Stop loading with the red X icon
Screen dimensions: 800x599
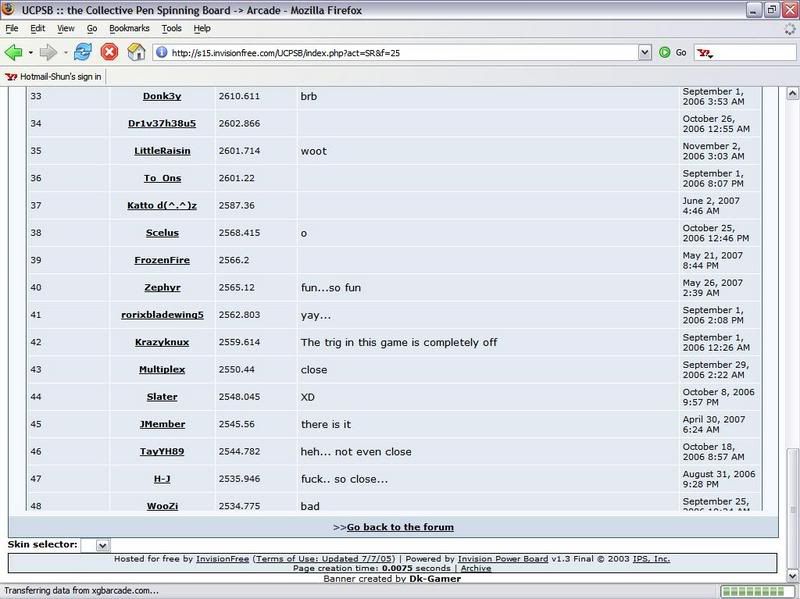click(109, 52)
